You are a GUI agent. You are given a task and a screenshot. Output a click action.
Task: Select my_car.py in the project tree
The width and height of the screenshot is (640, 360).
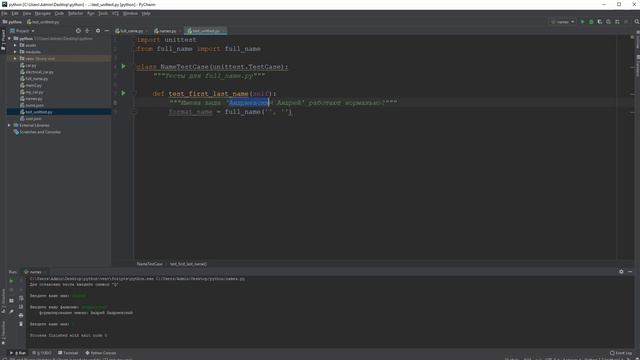pos(32,92)
